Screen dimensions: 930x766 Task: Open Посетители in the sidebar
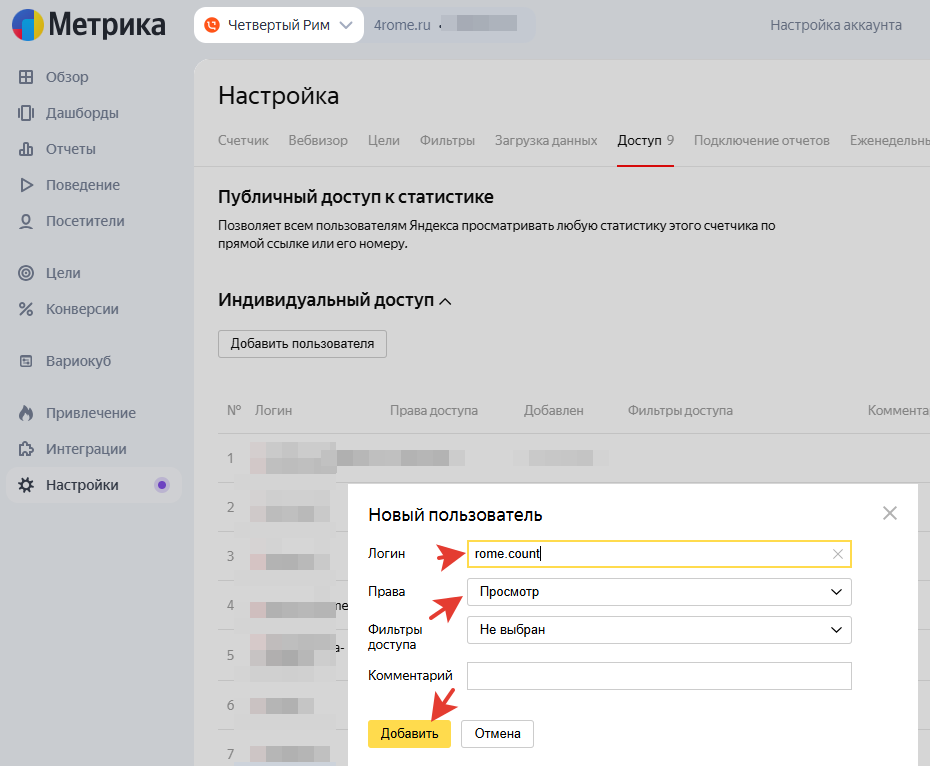(85, 221)
